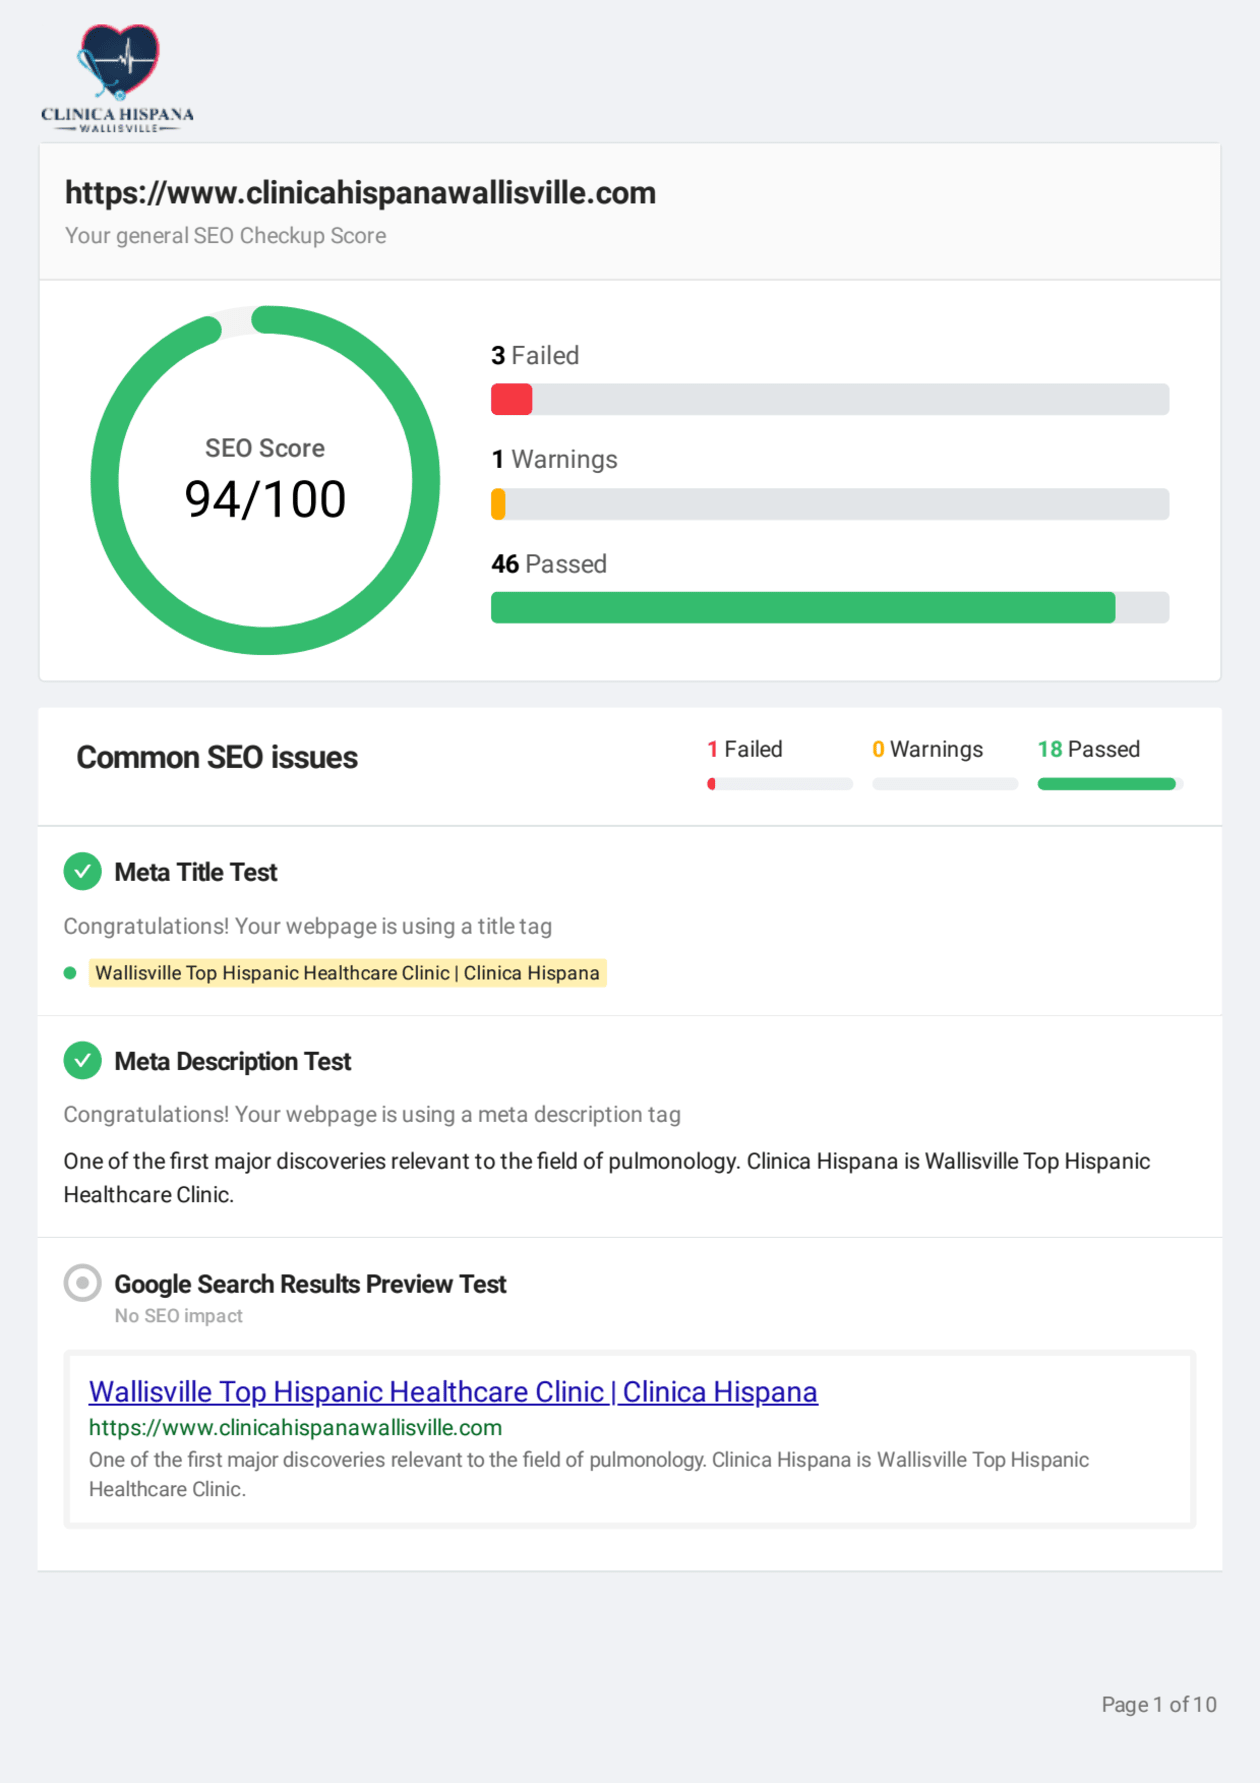This screenshot has height=1783, width=1260.
Task: Click the highlighted title tag text
Action: [x=347, y=973]
